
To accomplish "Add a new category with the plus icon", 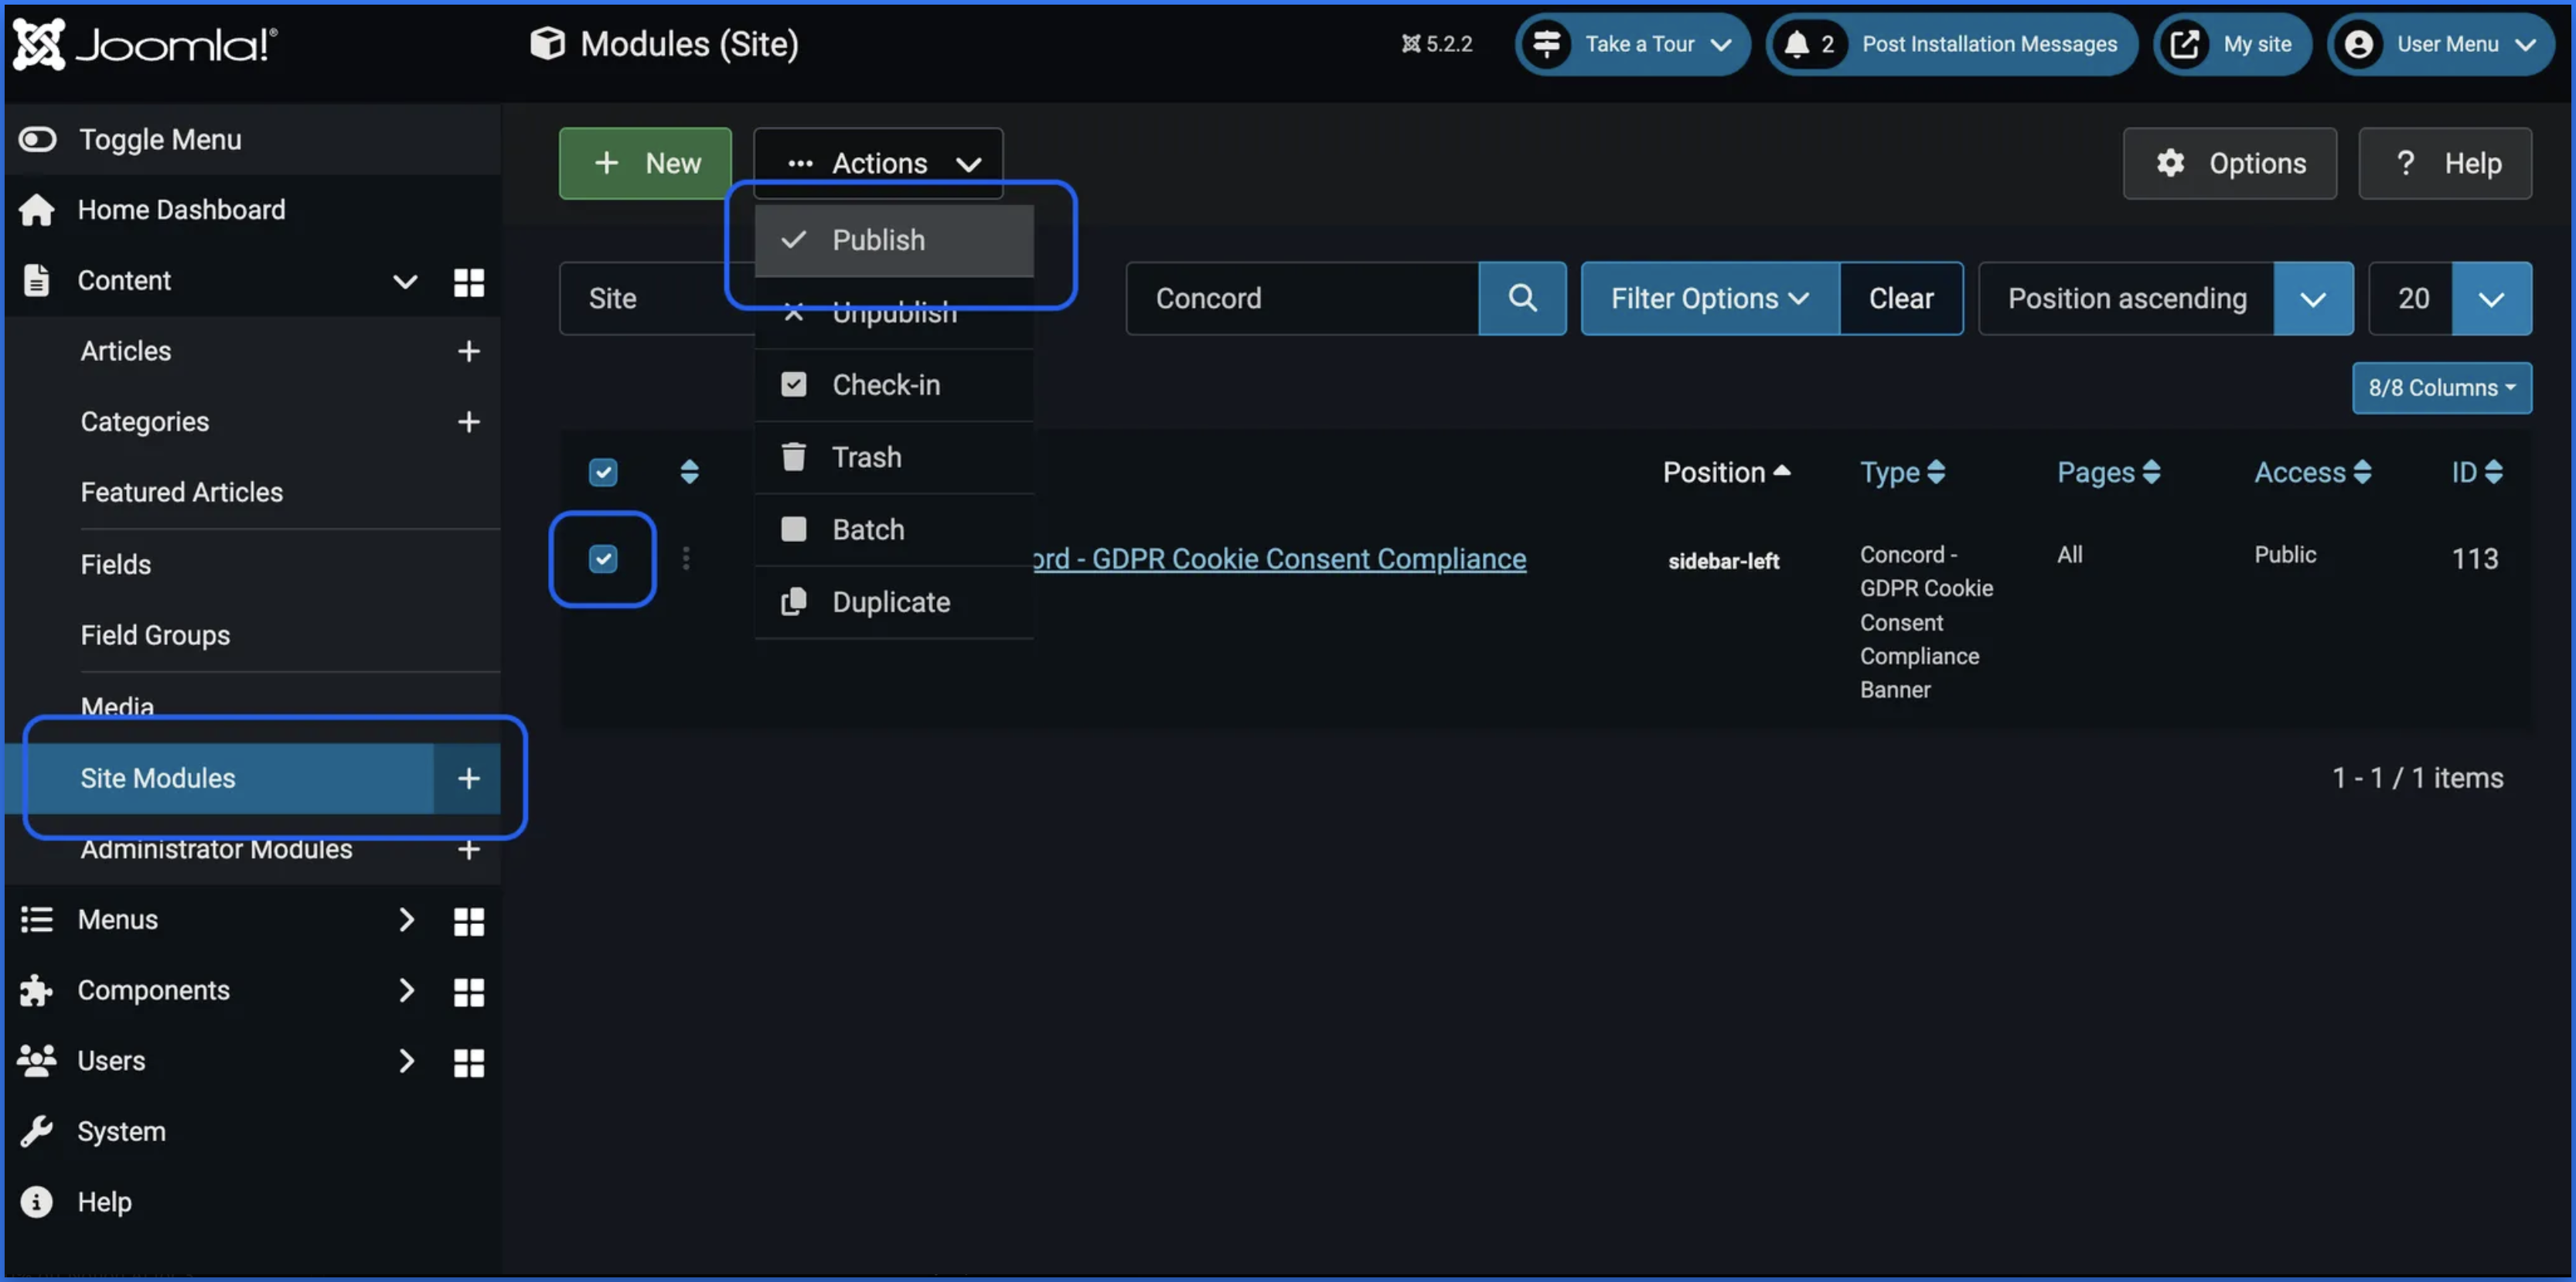I will tap(469, 422).
